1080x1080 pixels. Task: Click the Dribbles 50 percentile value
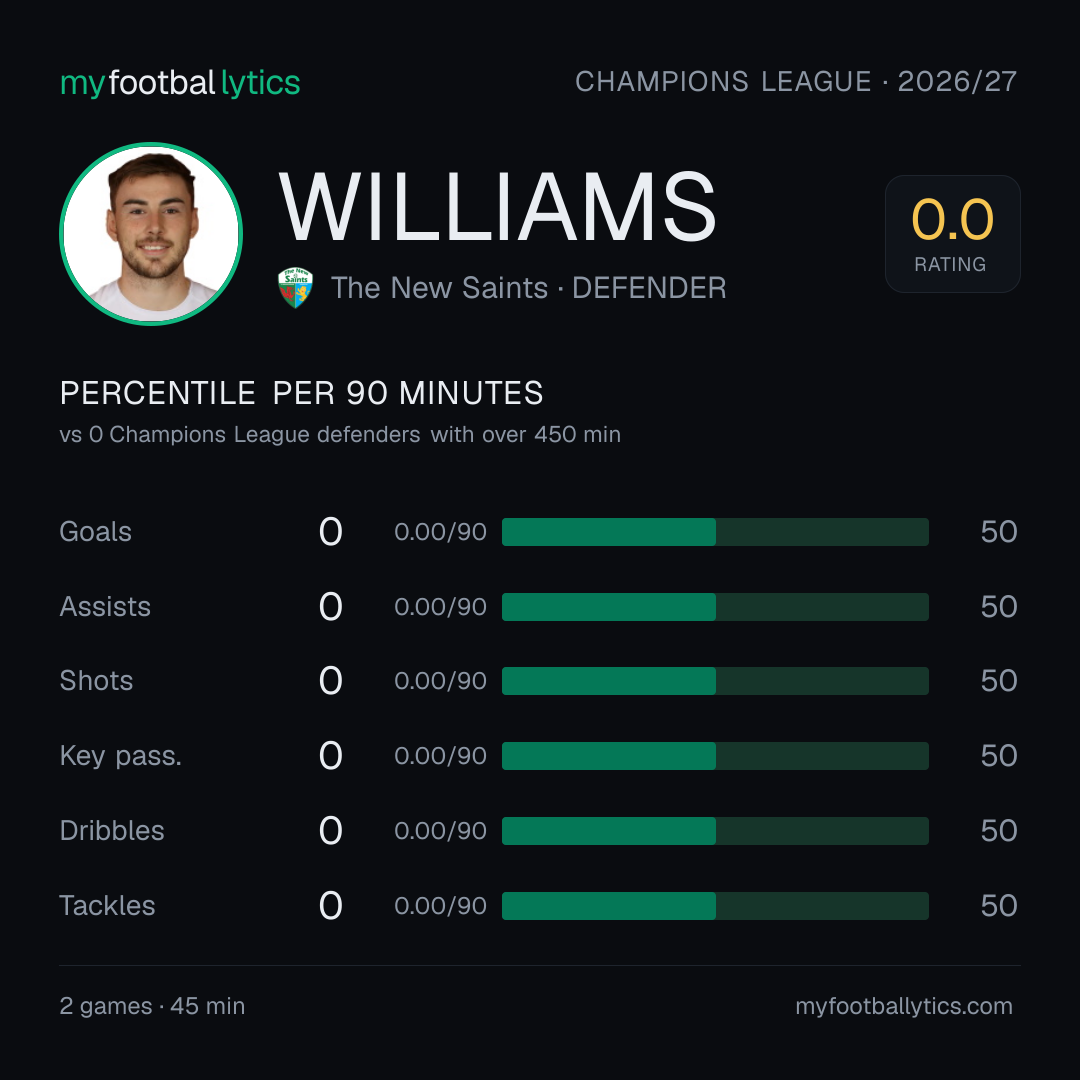click(x=999, y=831)
